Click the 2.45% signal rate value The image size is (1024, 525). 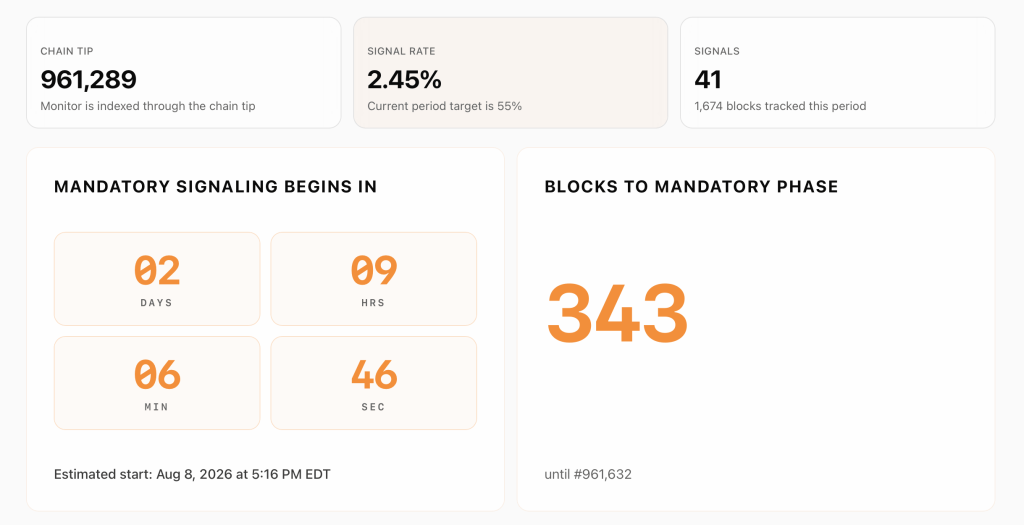tap(404, 80)
